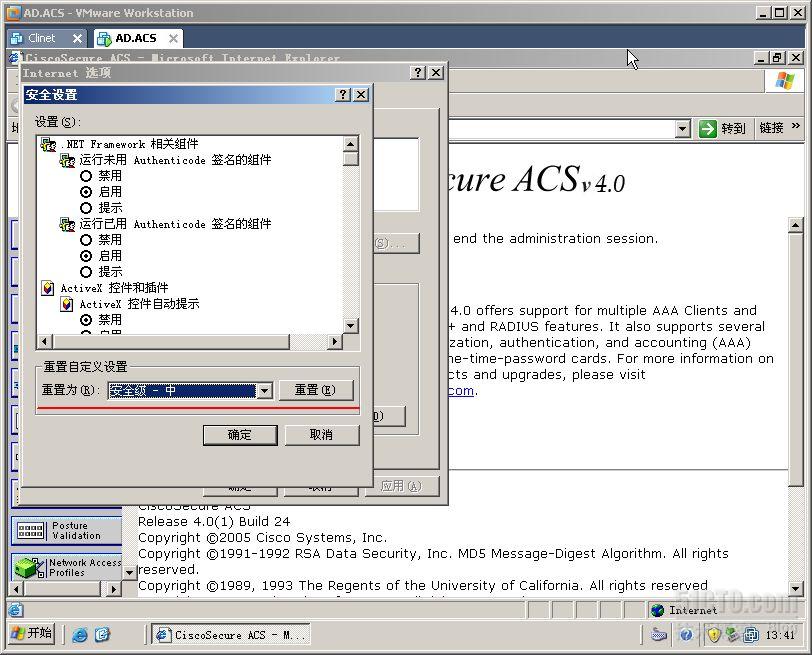Close the 安全设置 dialog
This screenshot has width=812, height=655.
(361, 95)
